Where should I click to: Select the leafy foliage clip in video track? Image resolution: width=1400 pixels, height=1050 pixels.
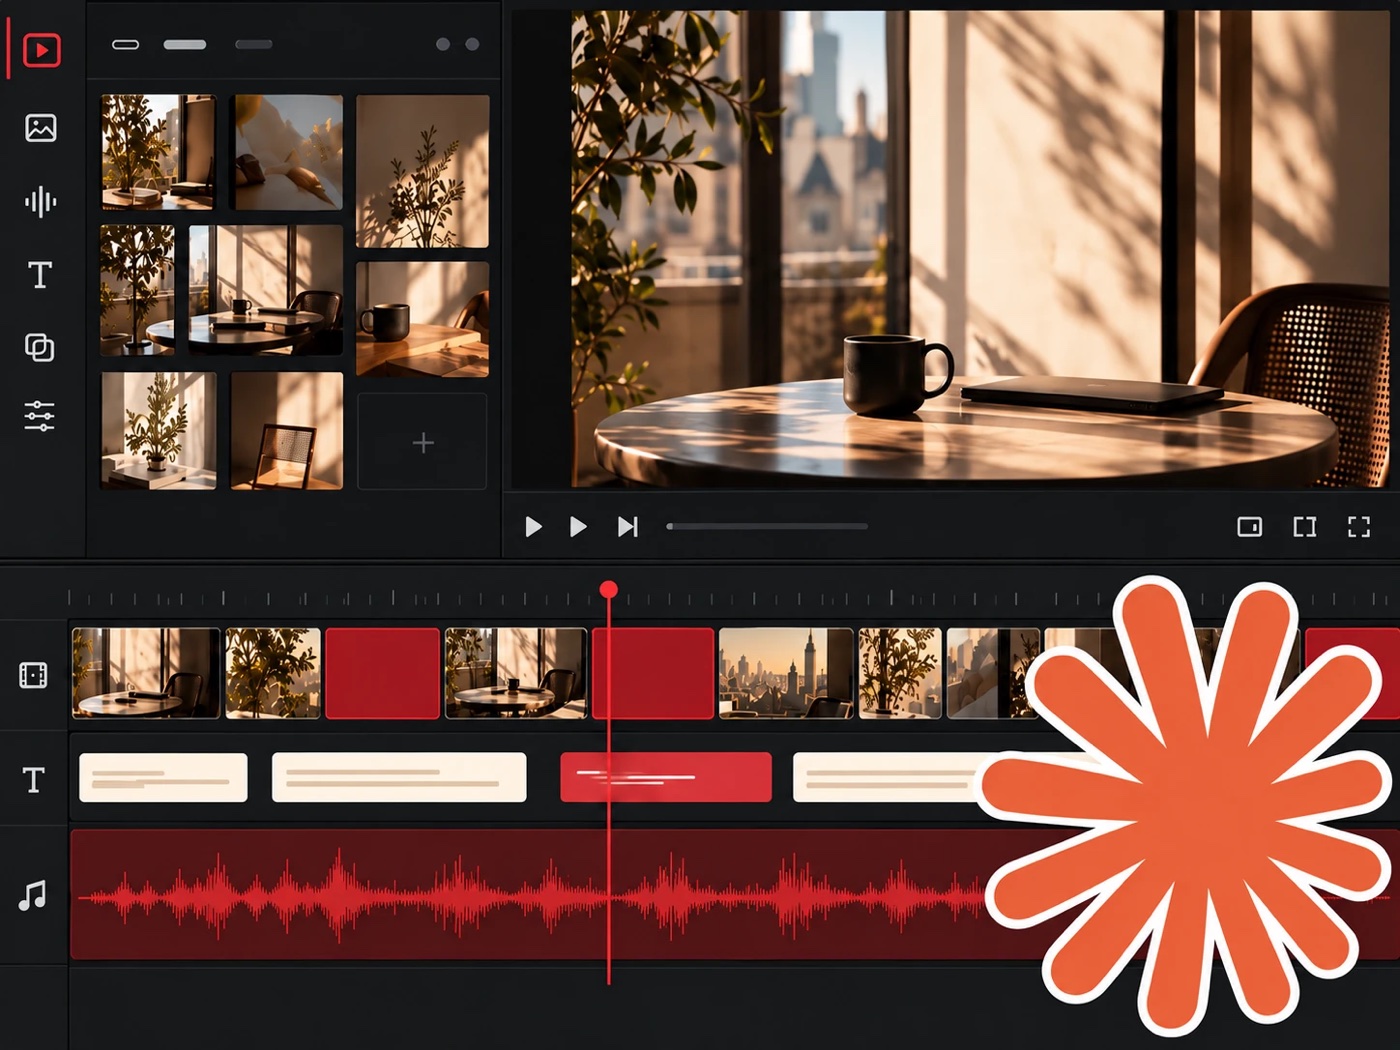[273, 673]
